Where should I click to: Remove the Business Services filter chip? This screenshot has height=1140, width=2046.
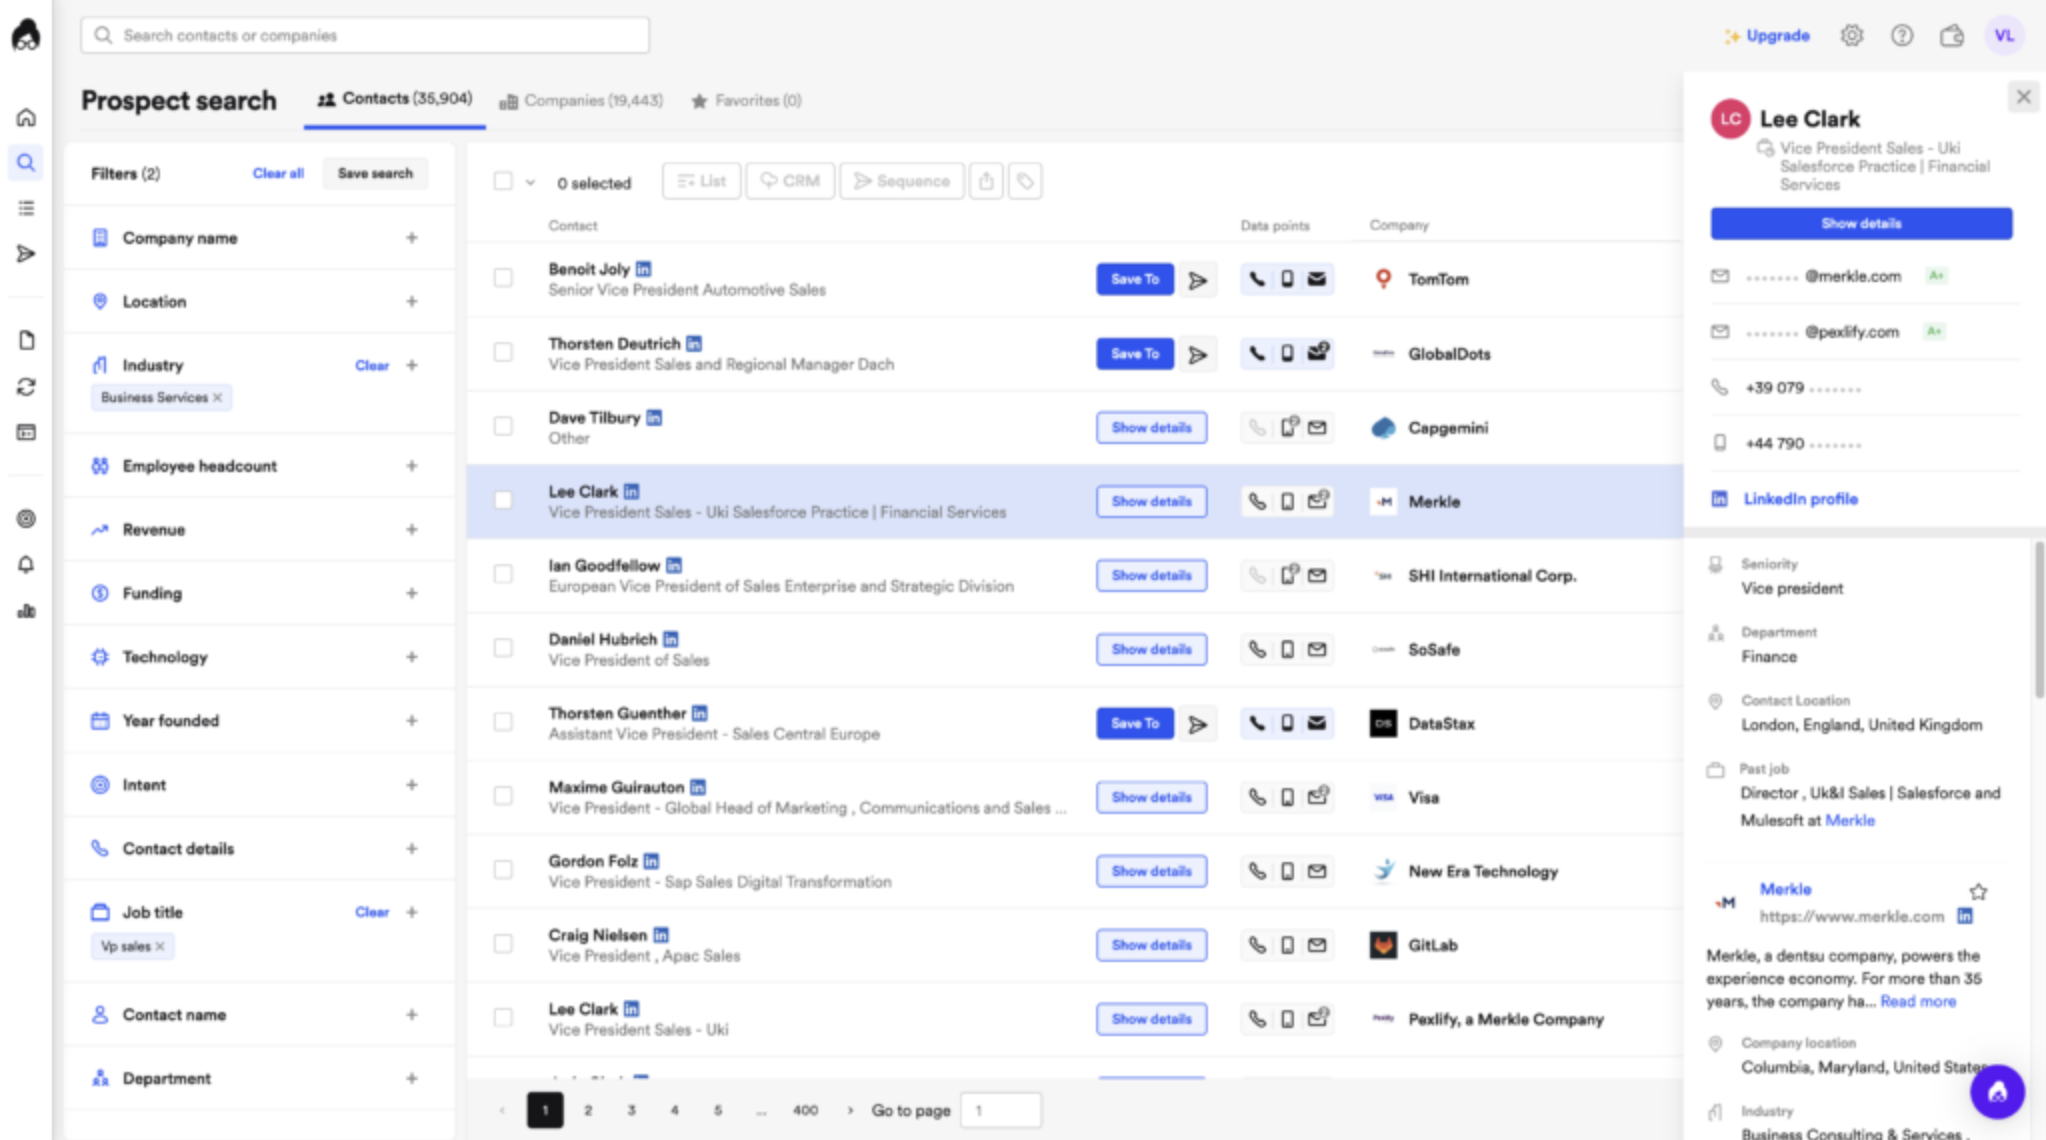click(219, 397)
